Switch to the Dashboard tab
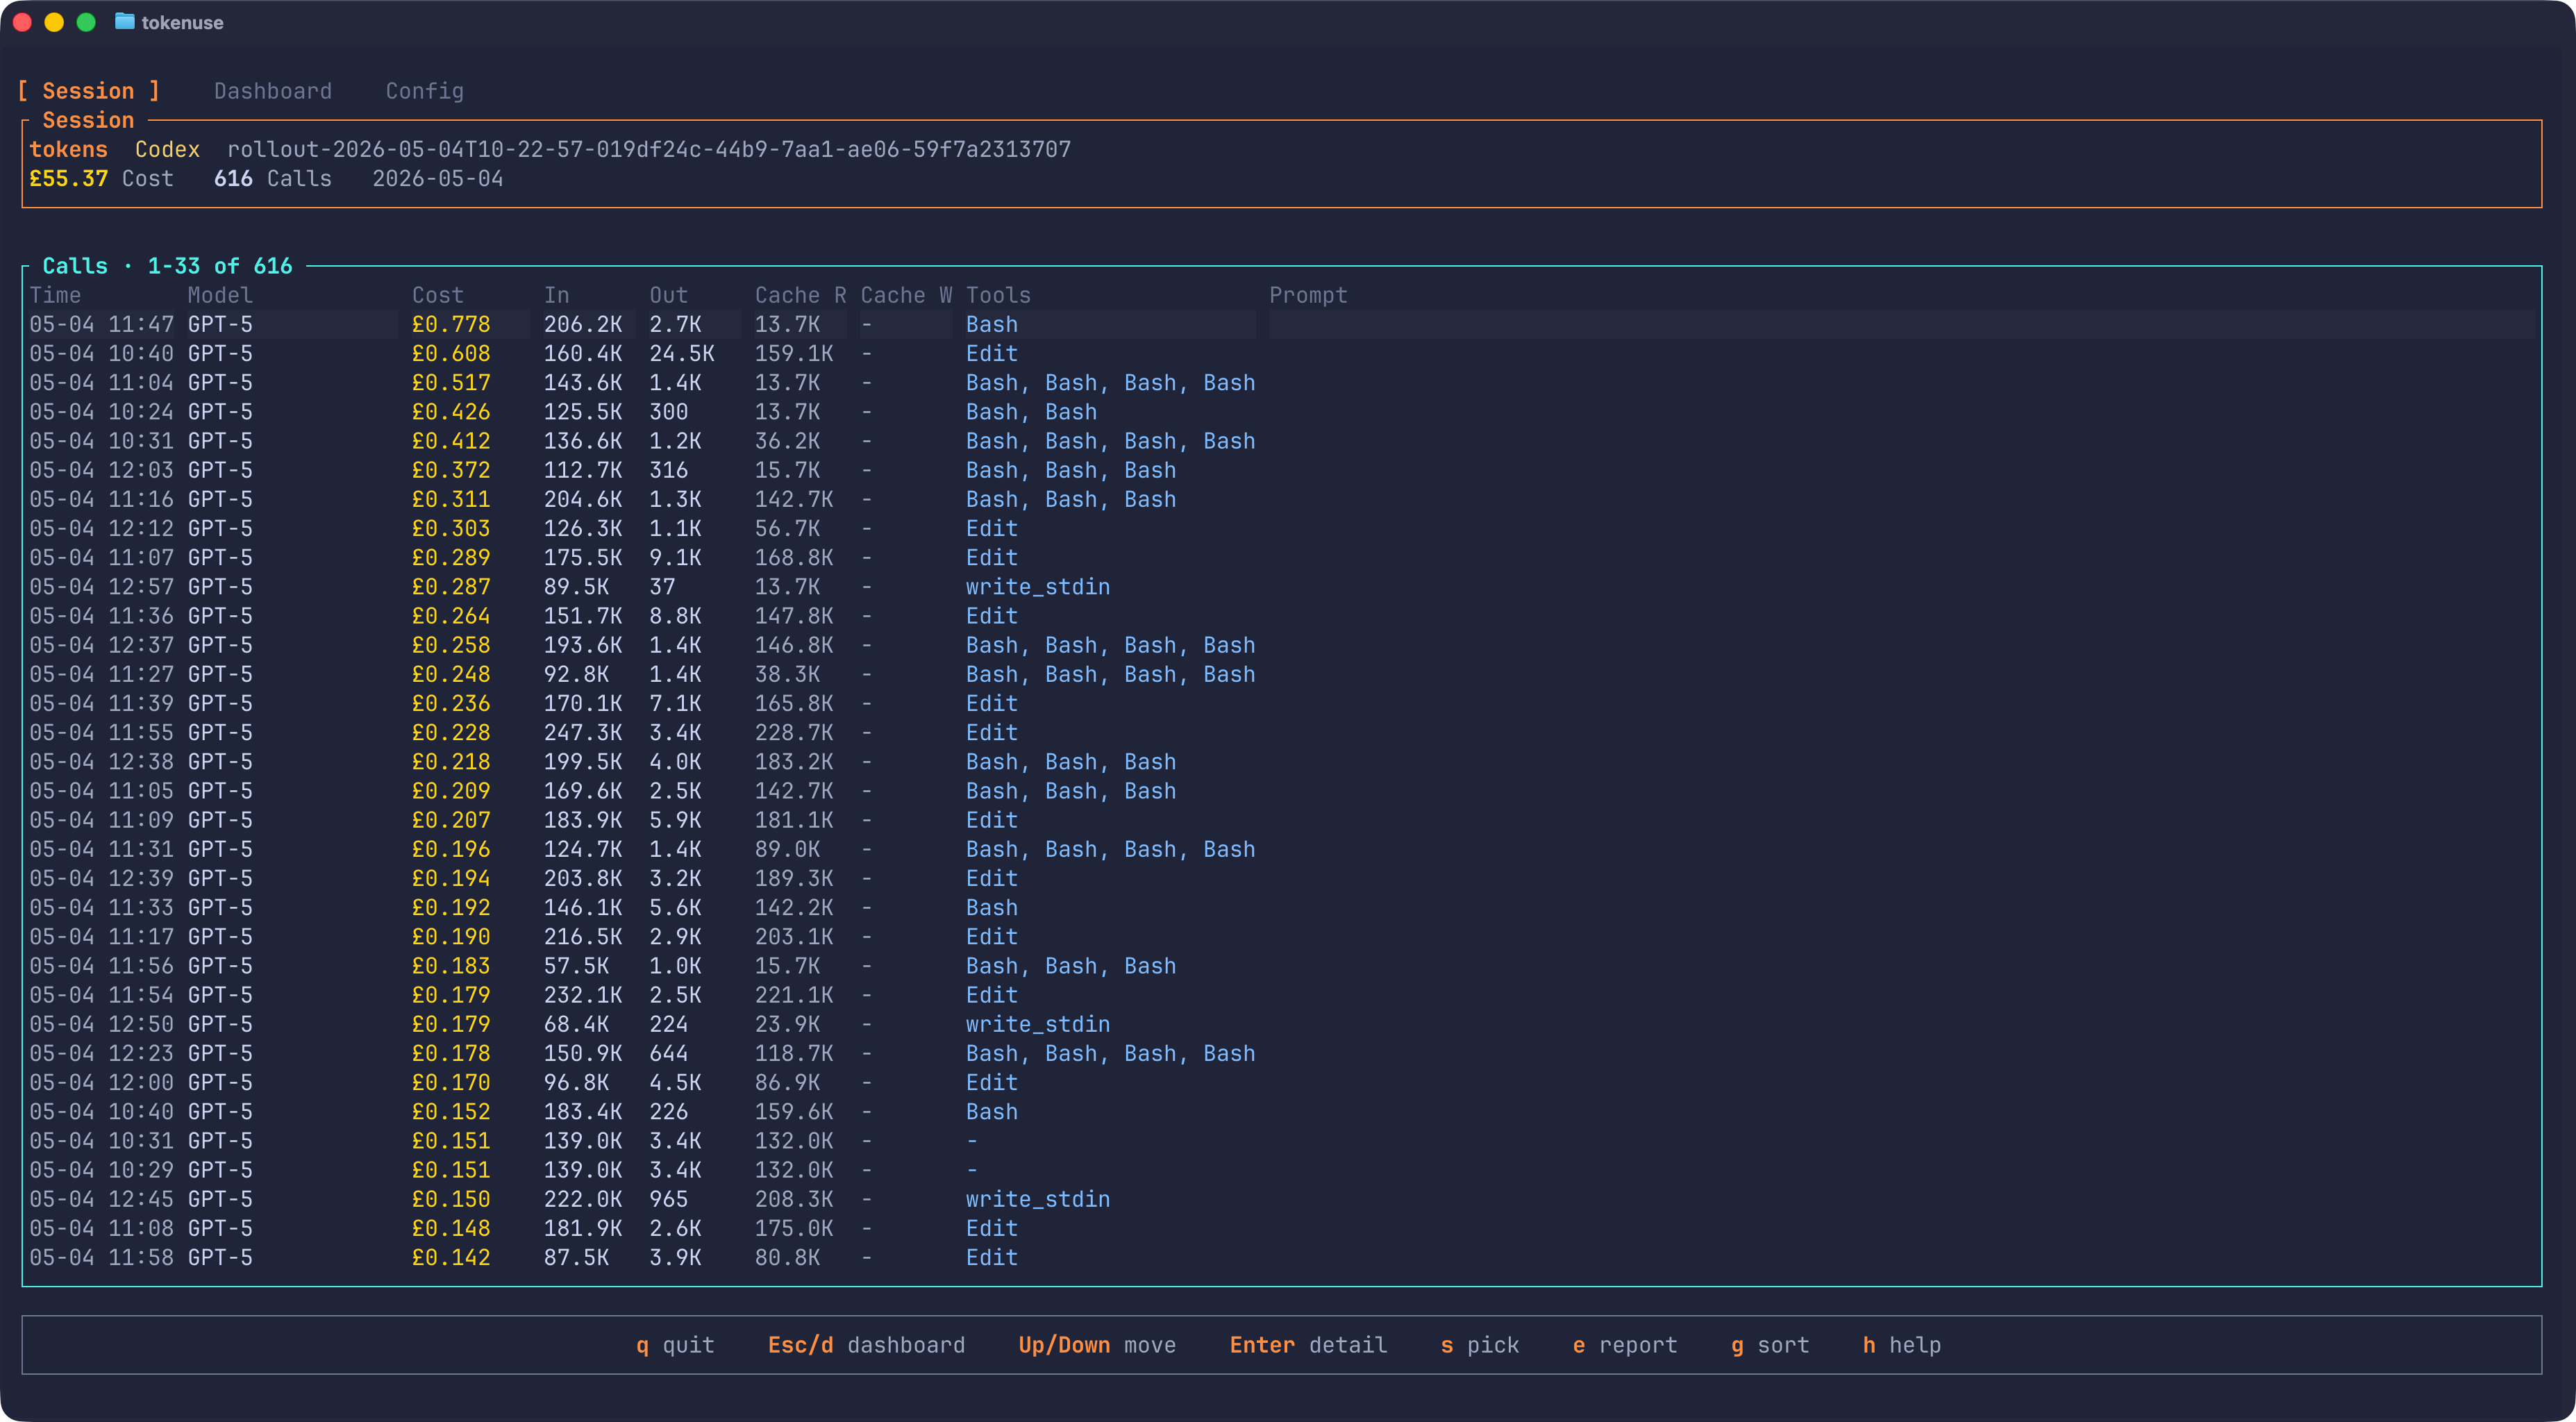Image resolution: width=2576 pixels, height=1422 pixels. pyautogui.click(x=273, y=91)
